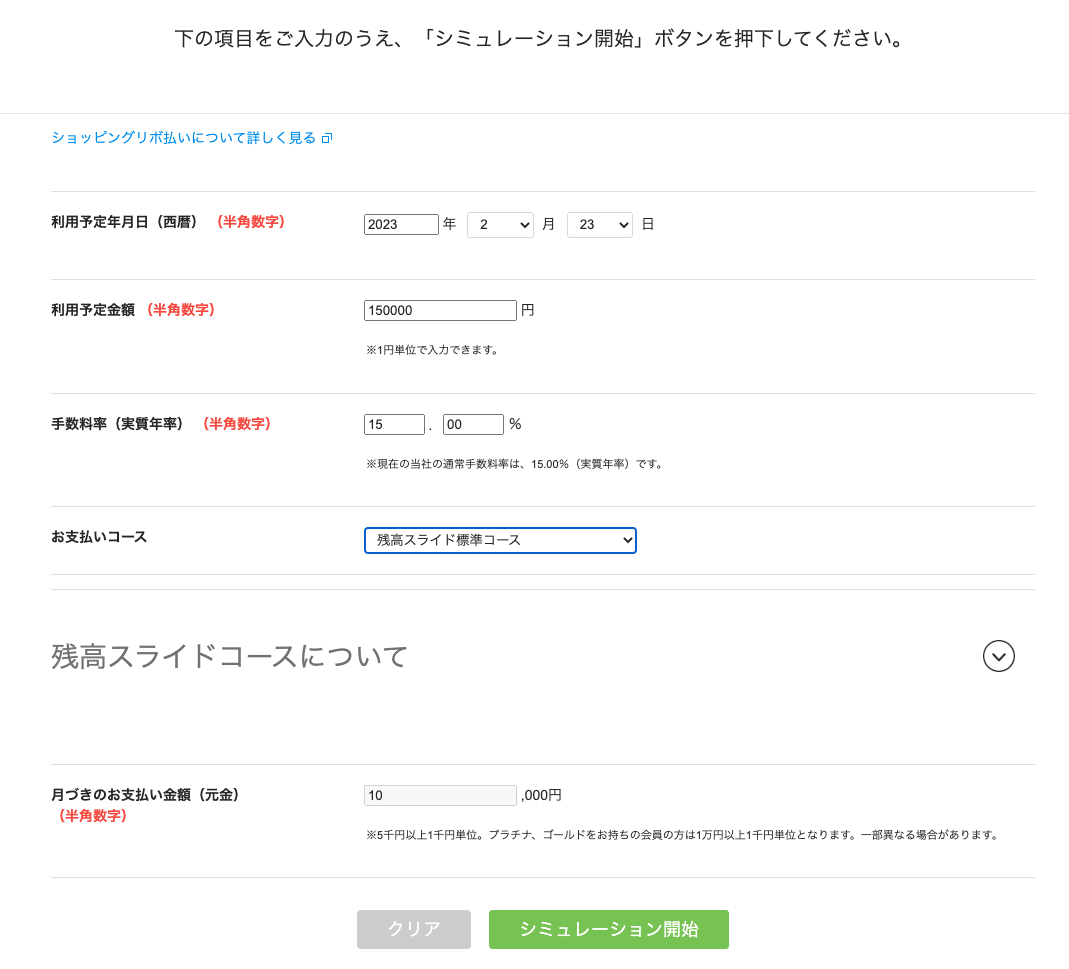
Task: Click the 月づきのお支払い金額 field showing 10
Action: 440,795
